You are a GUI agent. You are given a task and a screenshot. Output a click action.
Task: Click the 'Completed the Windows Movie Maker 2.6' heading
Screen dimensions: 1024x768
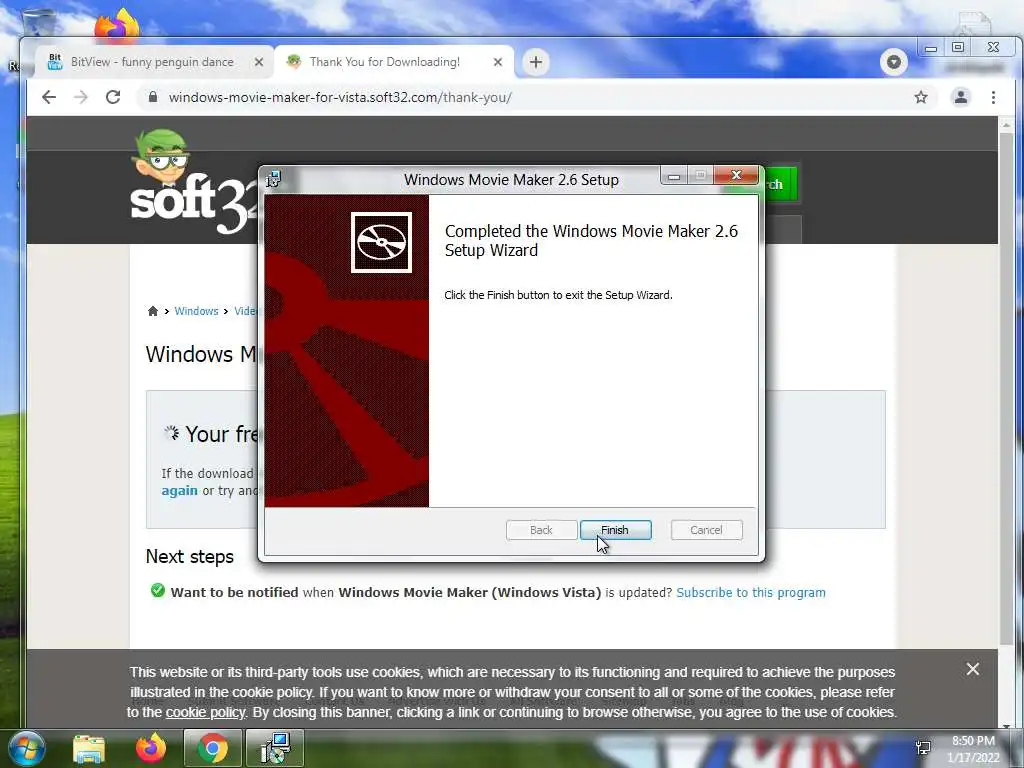(591, 240)
